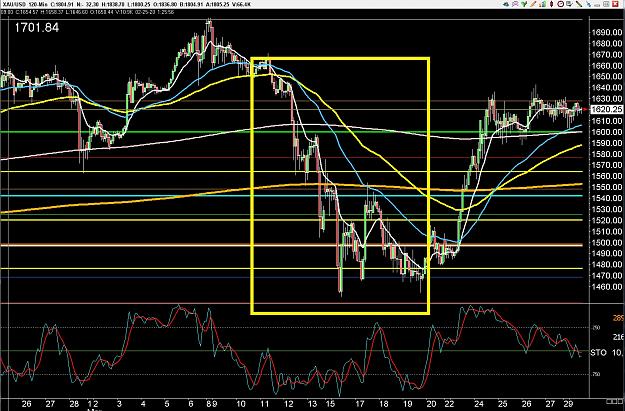
Task: Click the STO indicator label
Action: (x=599, y=352)
